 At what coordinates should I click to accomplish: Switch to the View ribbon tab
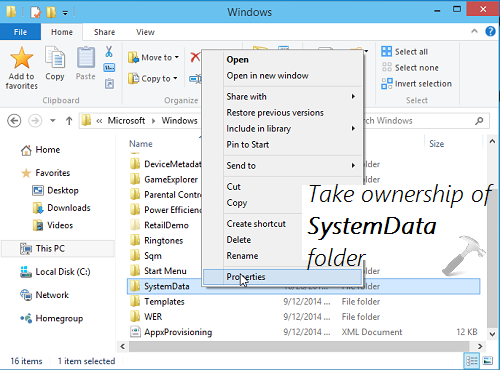click(145, 32)
